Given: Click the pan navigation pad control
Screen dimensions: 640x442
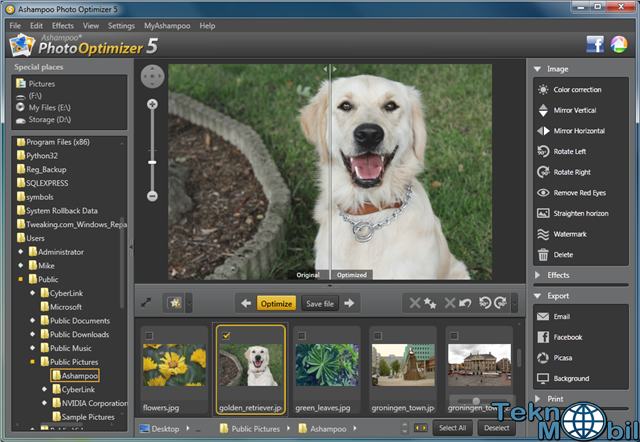Looking at the screenshot, I should coord(152,76).
